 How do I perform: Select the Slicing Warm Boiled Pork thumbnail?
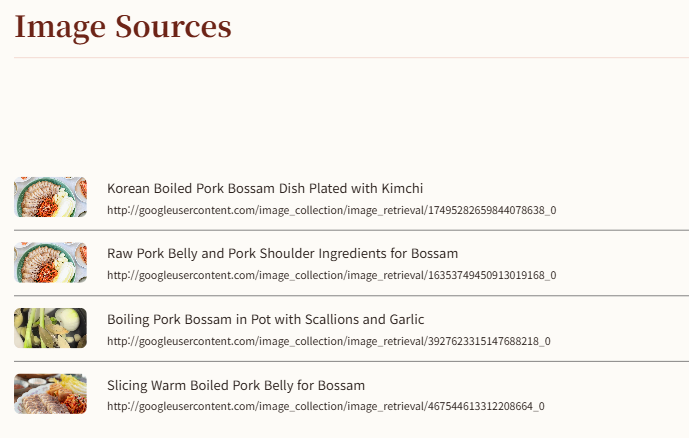pos(51,394)
